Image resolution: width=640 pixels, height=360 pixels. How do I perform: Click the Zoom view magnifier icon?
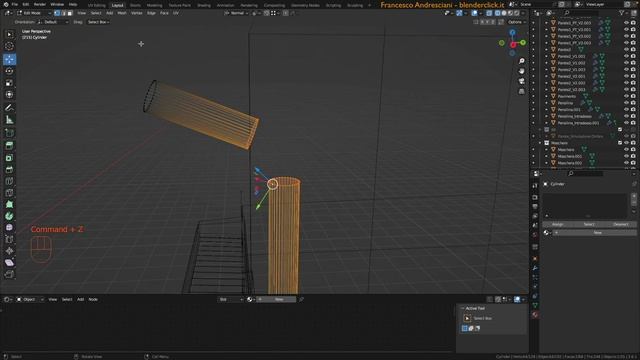pyautogui.click(x=521, y=61)
